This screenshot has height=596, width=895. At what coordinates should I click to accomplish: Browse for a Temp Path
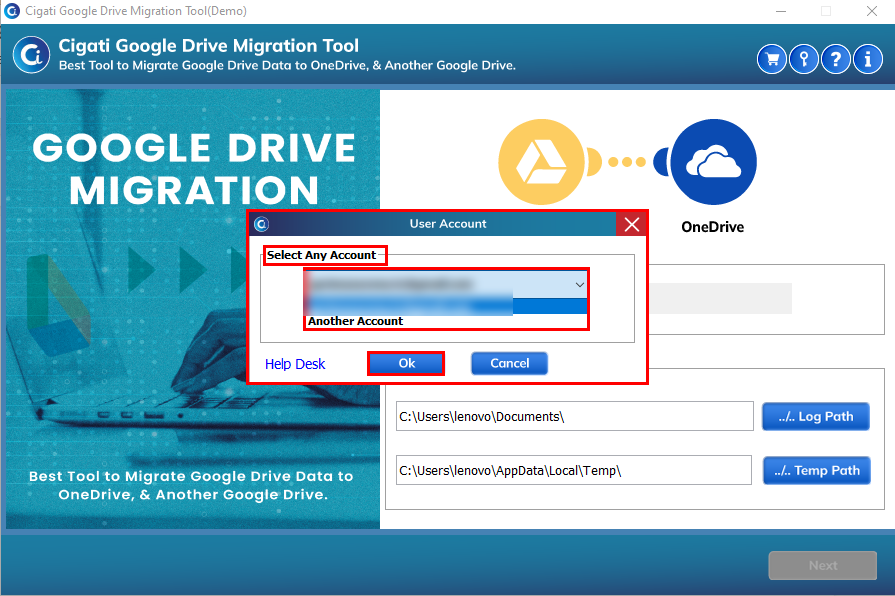pos(817,470)
